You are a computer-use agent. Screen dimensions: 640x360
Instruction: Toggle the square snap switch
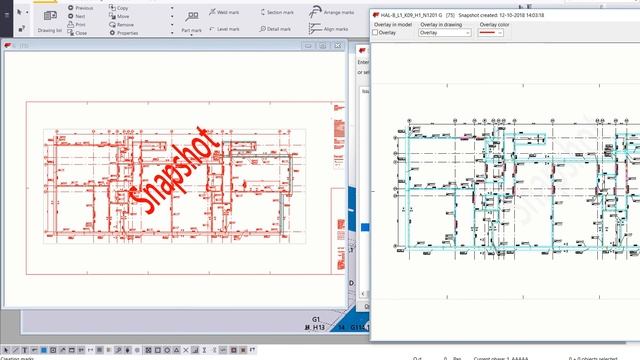tap(158, 350)
